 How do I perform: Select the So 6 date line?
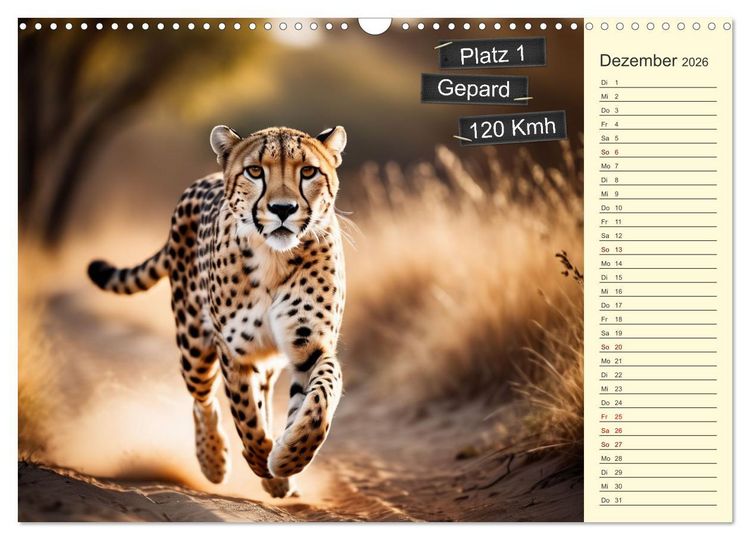658,153
